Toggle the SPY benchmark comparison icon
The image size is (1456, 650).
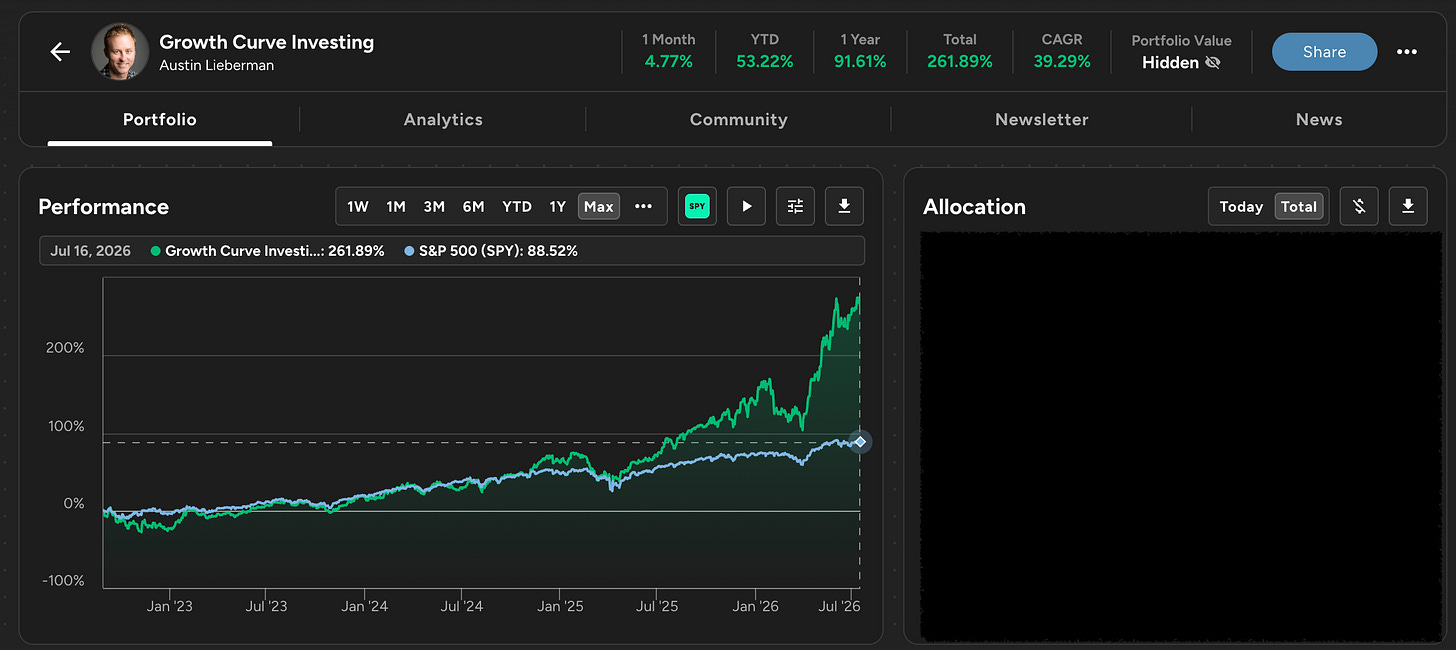(x=697, y=206)
